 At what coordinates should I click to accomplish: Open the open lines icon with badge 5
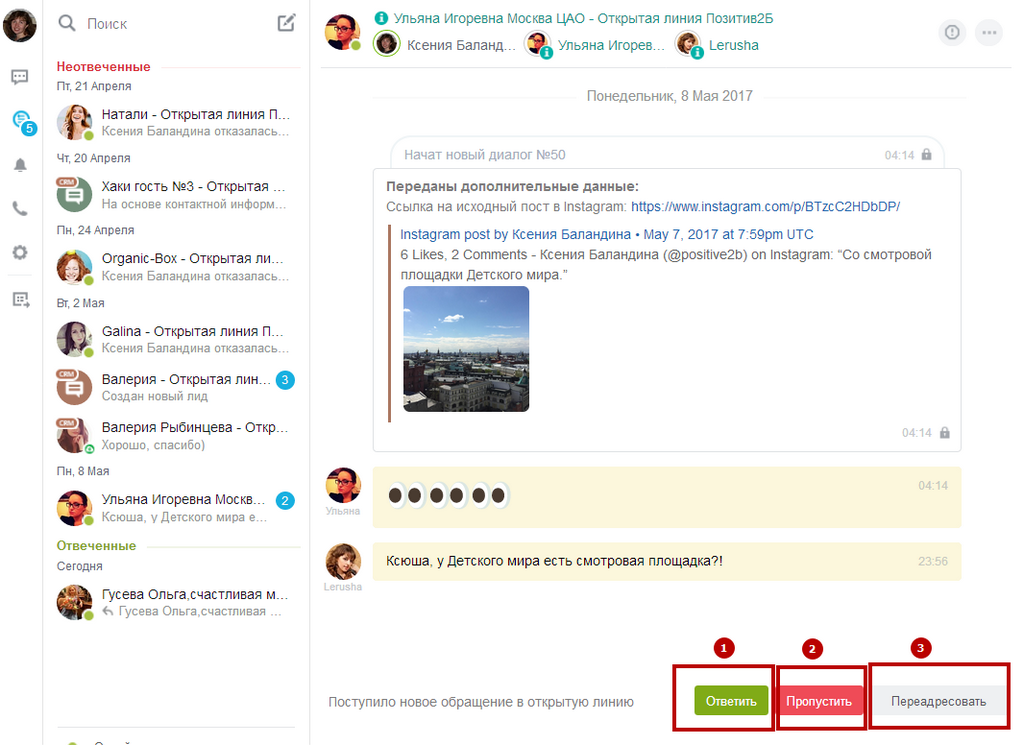[x=23, y=121]
